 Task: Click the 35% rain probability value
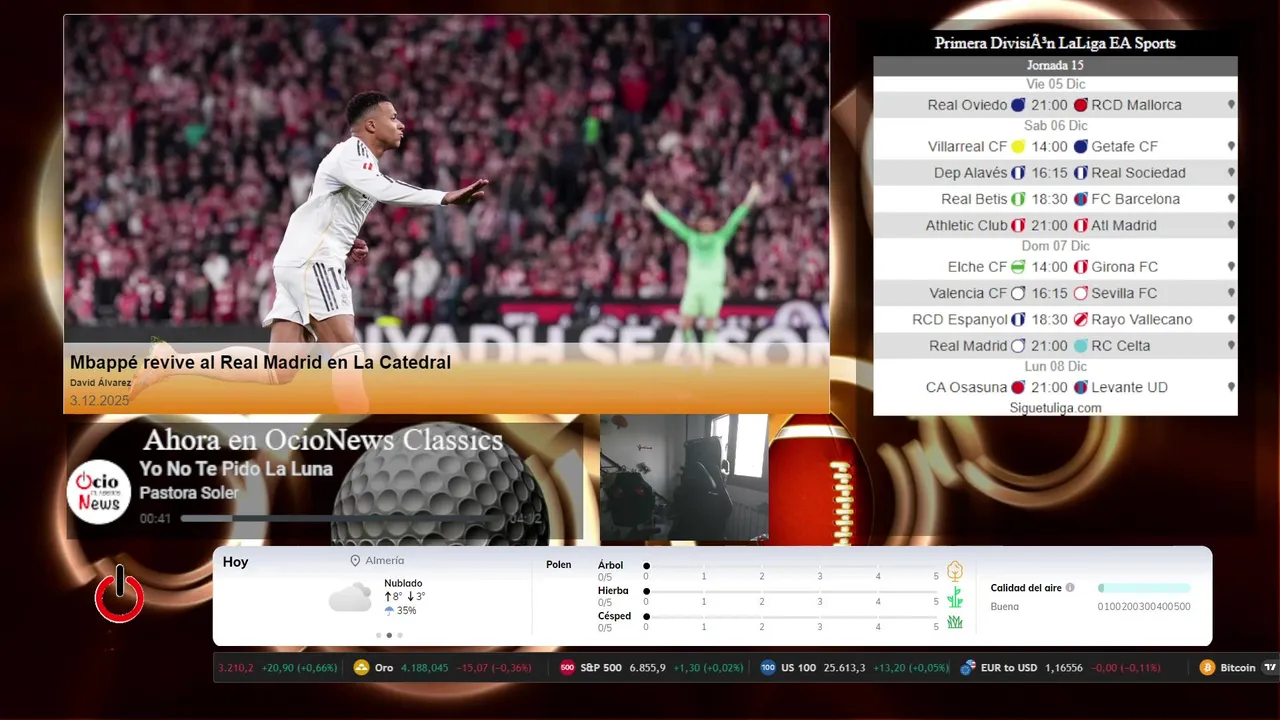[x=406, y=611]
